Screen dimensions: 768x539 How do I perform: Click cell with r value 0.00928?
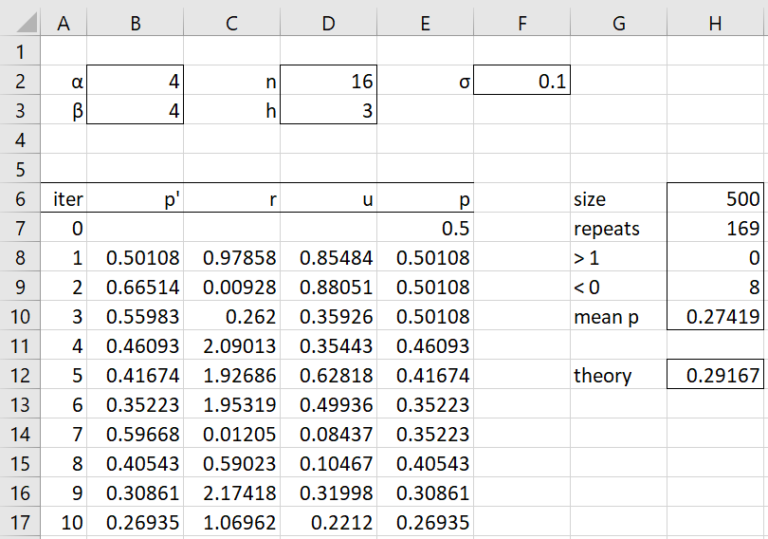232,287
